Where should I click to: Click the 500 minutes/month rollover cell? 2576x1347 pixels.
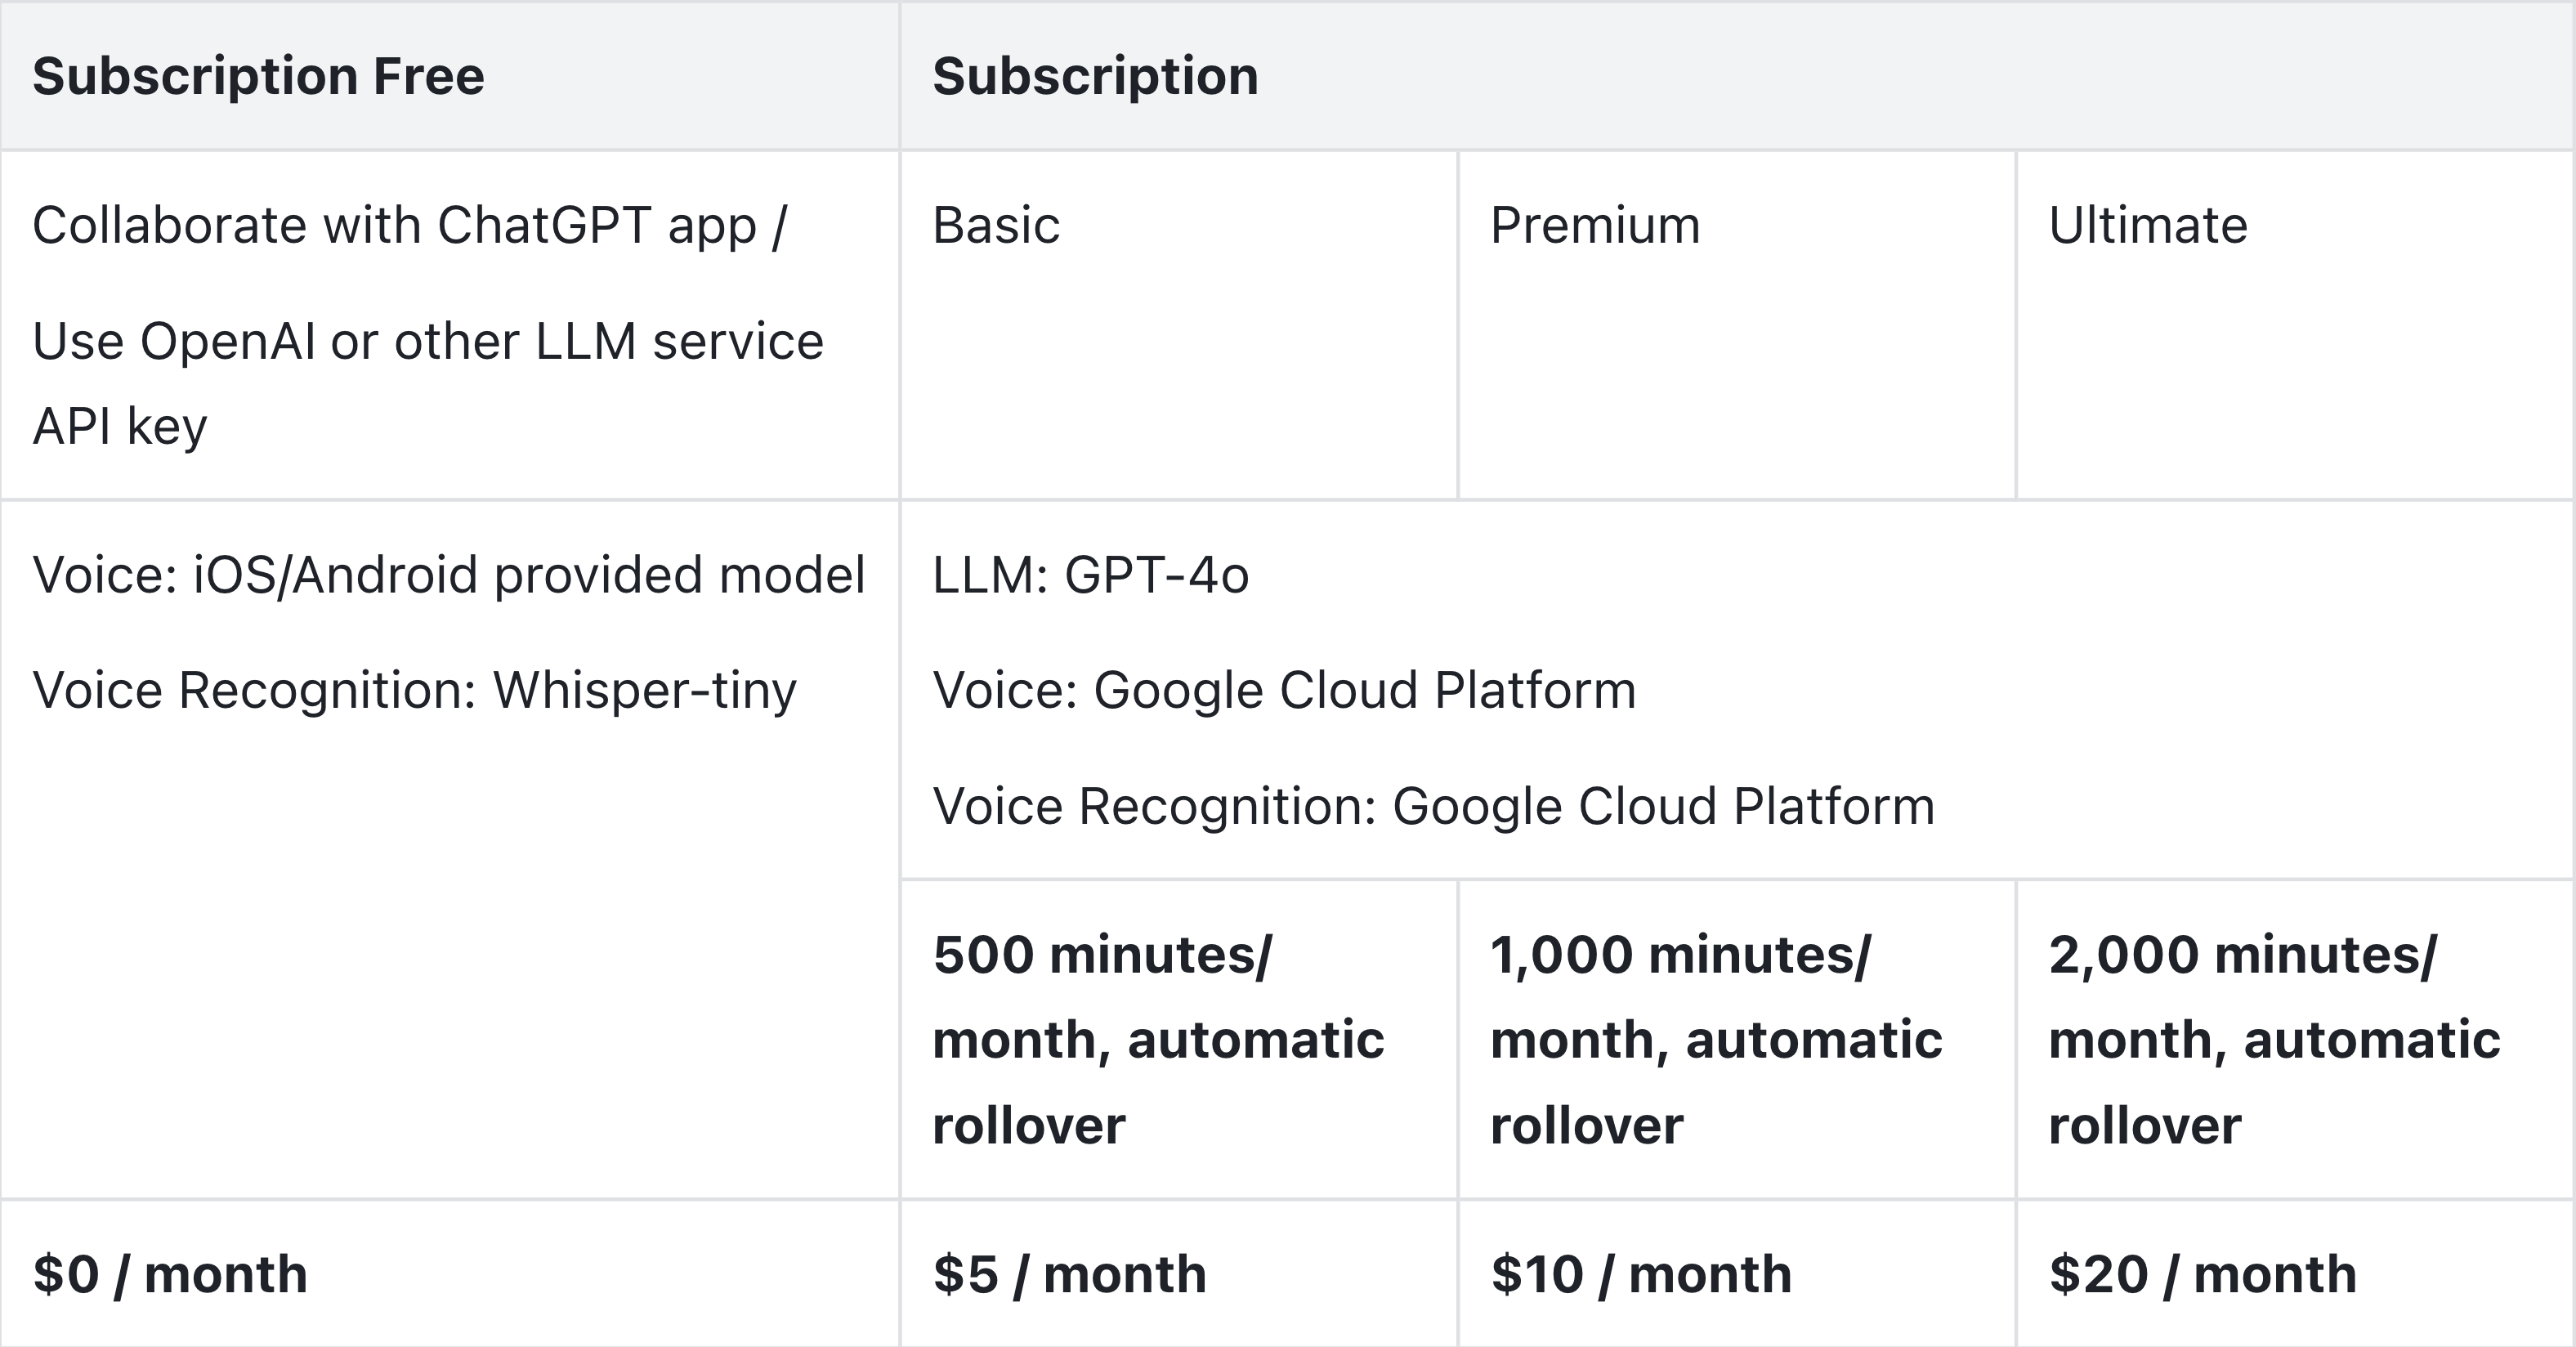pyautogui.click(x=1179, y=1040)
